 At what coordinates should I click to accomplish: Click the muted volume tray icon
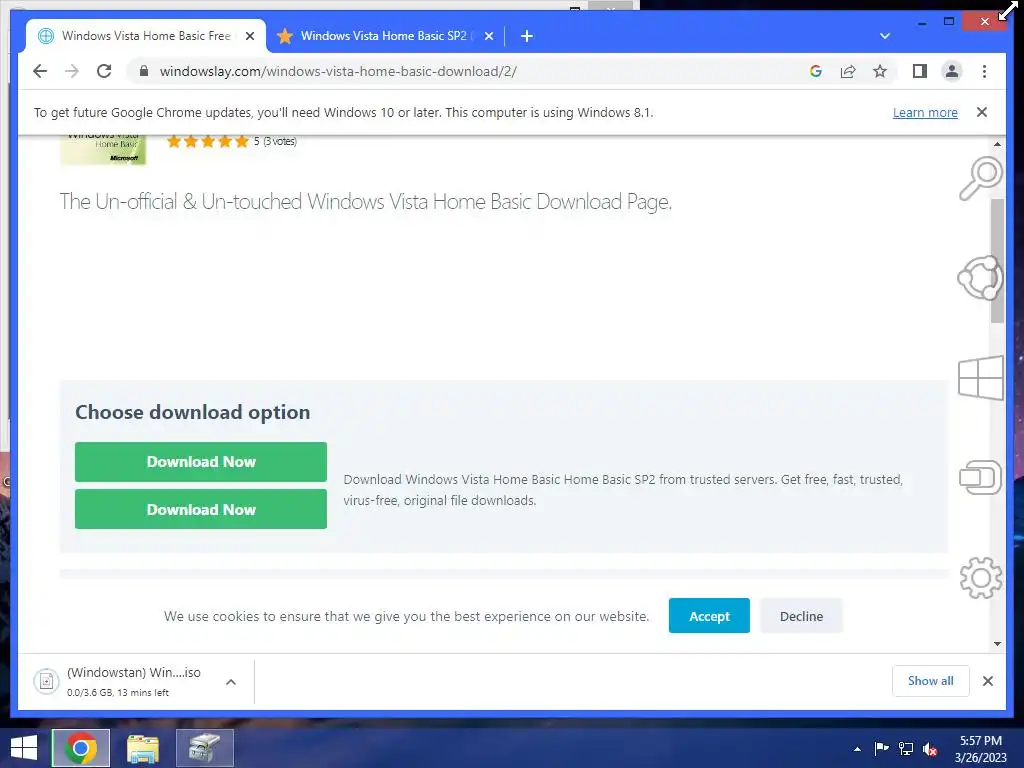pos(930,749)
